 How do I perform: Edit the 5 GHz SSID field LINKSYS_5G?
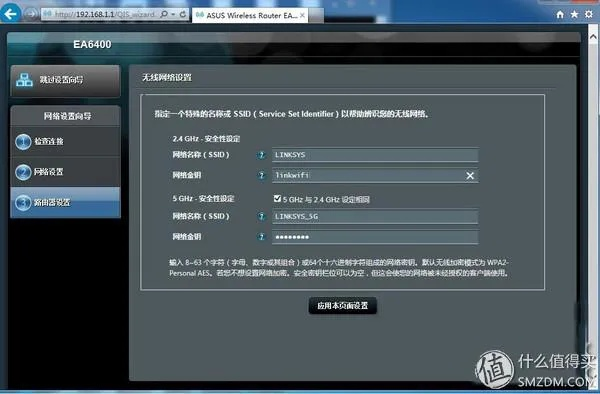tap(375, 217)
